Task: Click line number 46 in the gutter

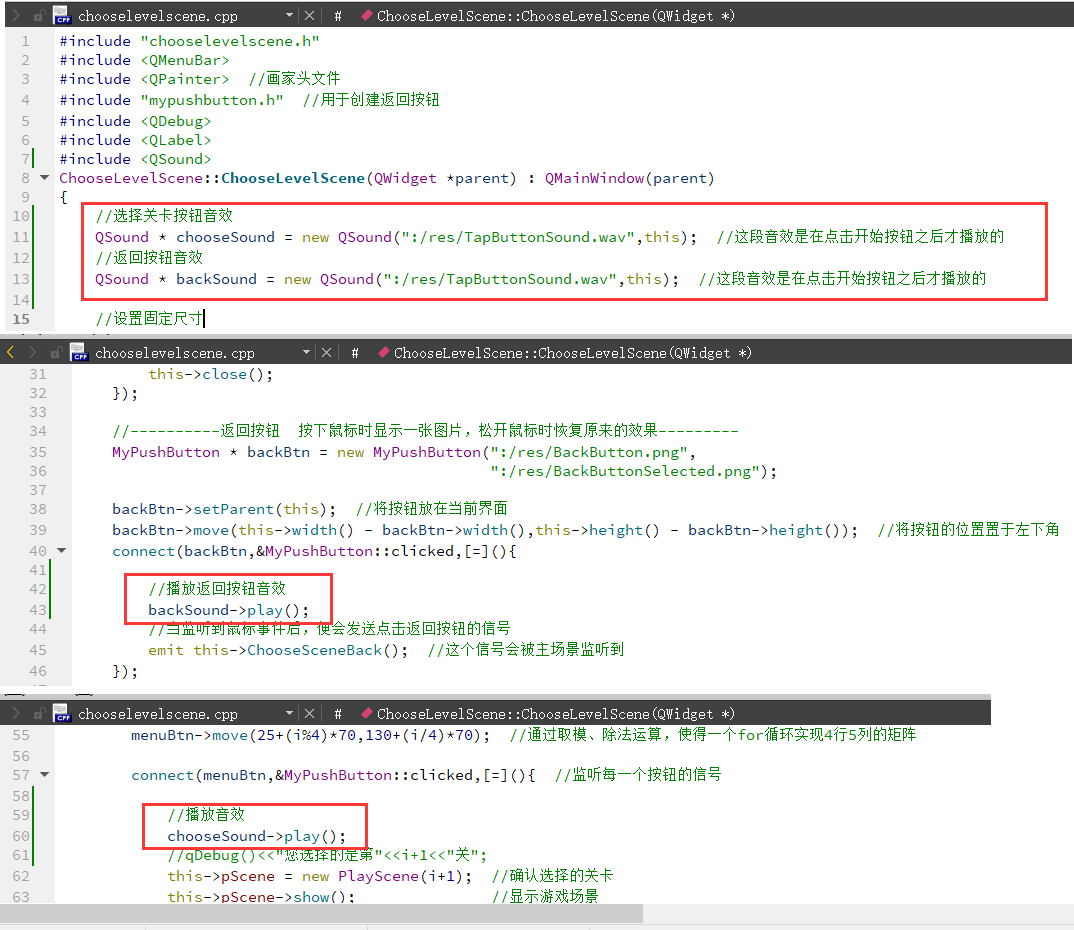Action: [x=38, y=671]
